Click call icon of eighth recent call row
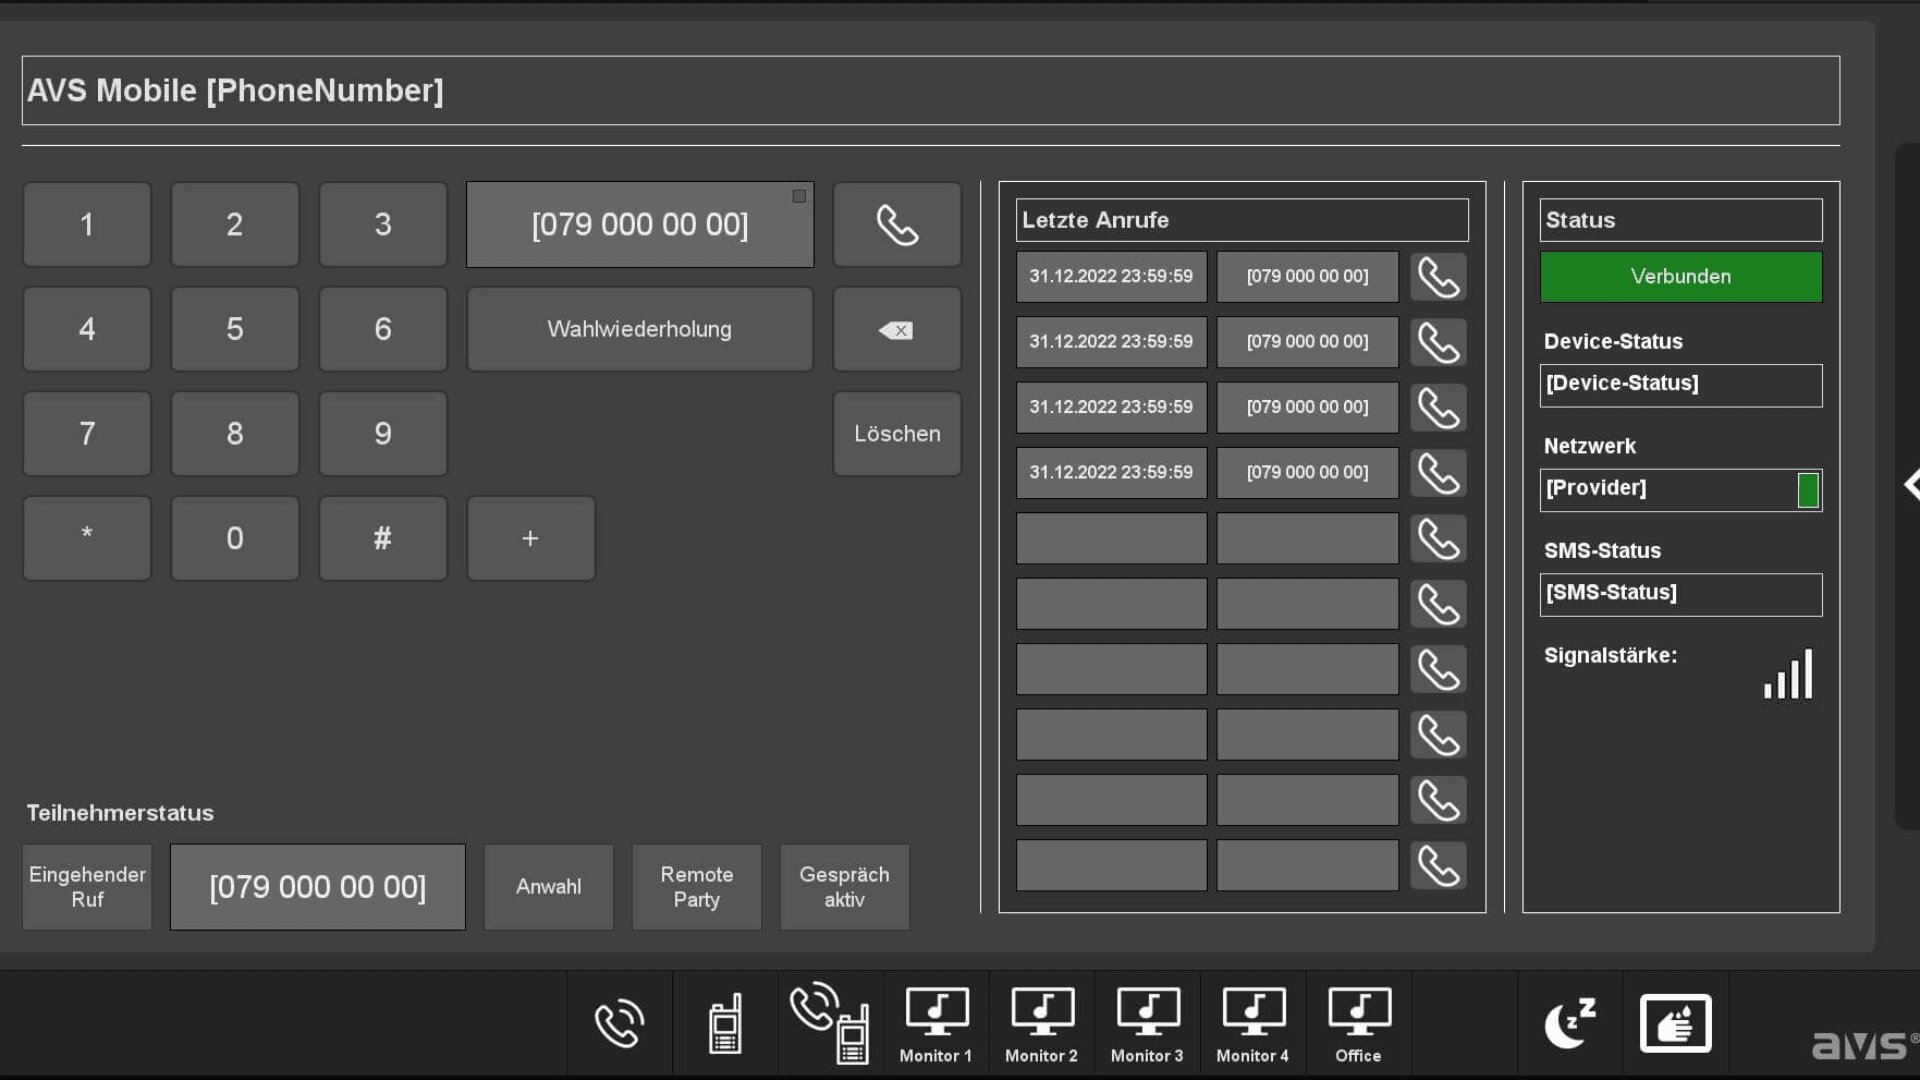Viewport: 1920px width, 1080px height. tap(1438, 735)
